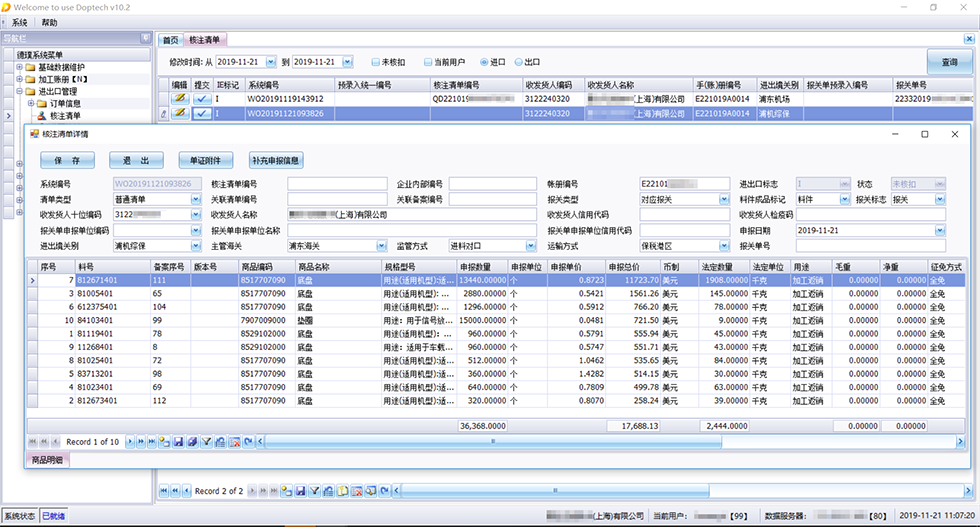The image size is (980, 527).
Task: Toggle the 当前用户 checkbox
Action: pyautogui.click(x=428, y=62)
